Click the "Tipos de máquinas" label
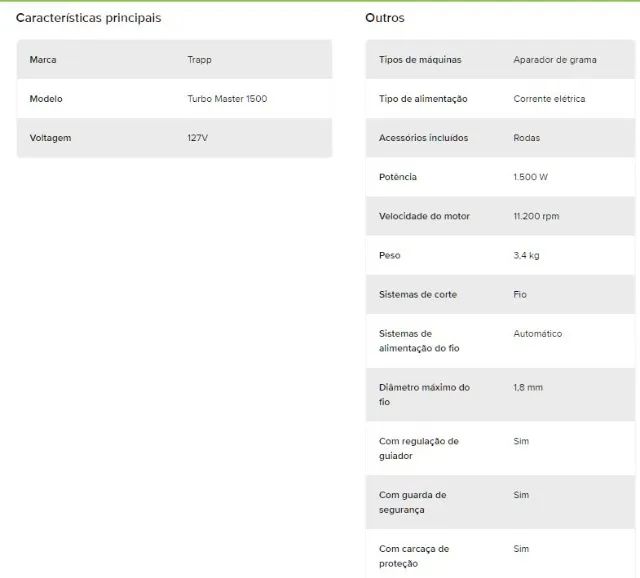The height and width of the screenshot is (578, 640). (420, 60)
